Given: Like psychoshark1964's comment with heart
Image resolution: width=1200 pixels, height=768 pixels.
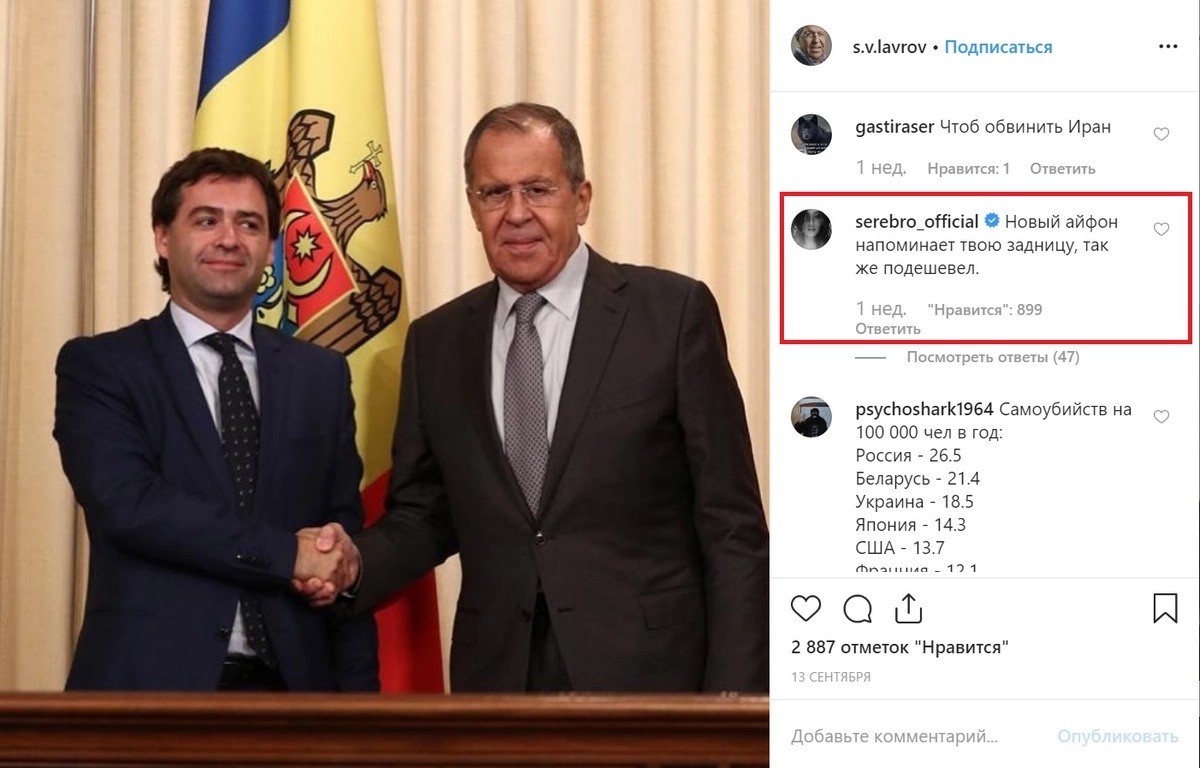Looking at the screenshot, I should (1161, 416).
